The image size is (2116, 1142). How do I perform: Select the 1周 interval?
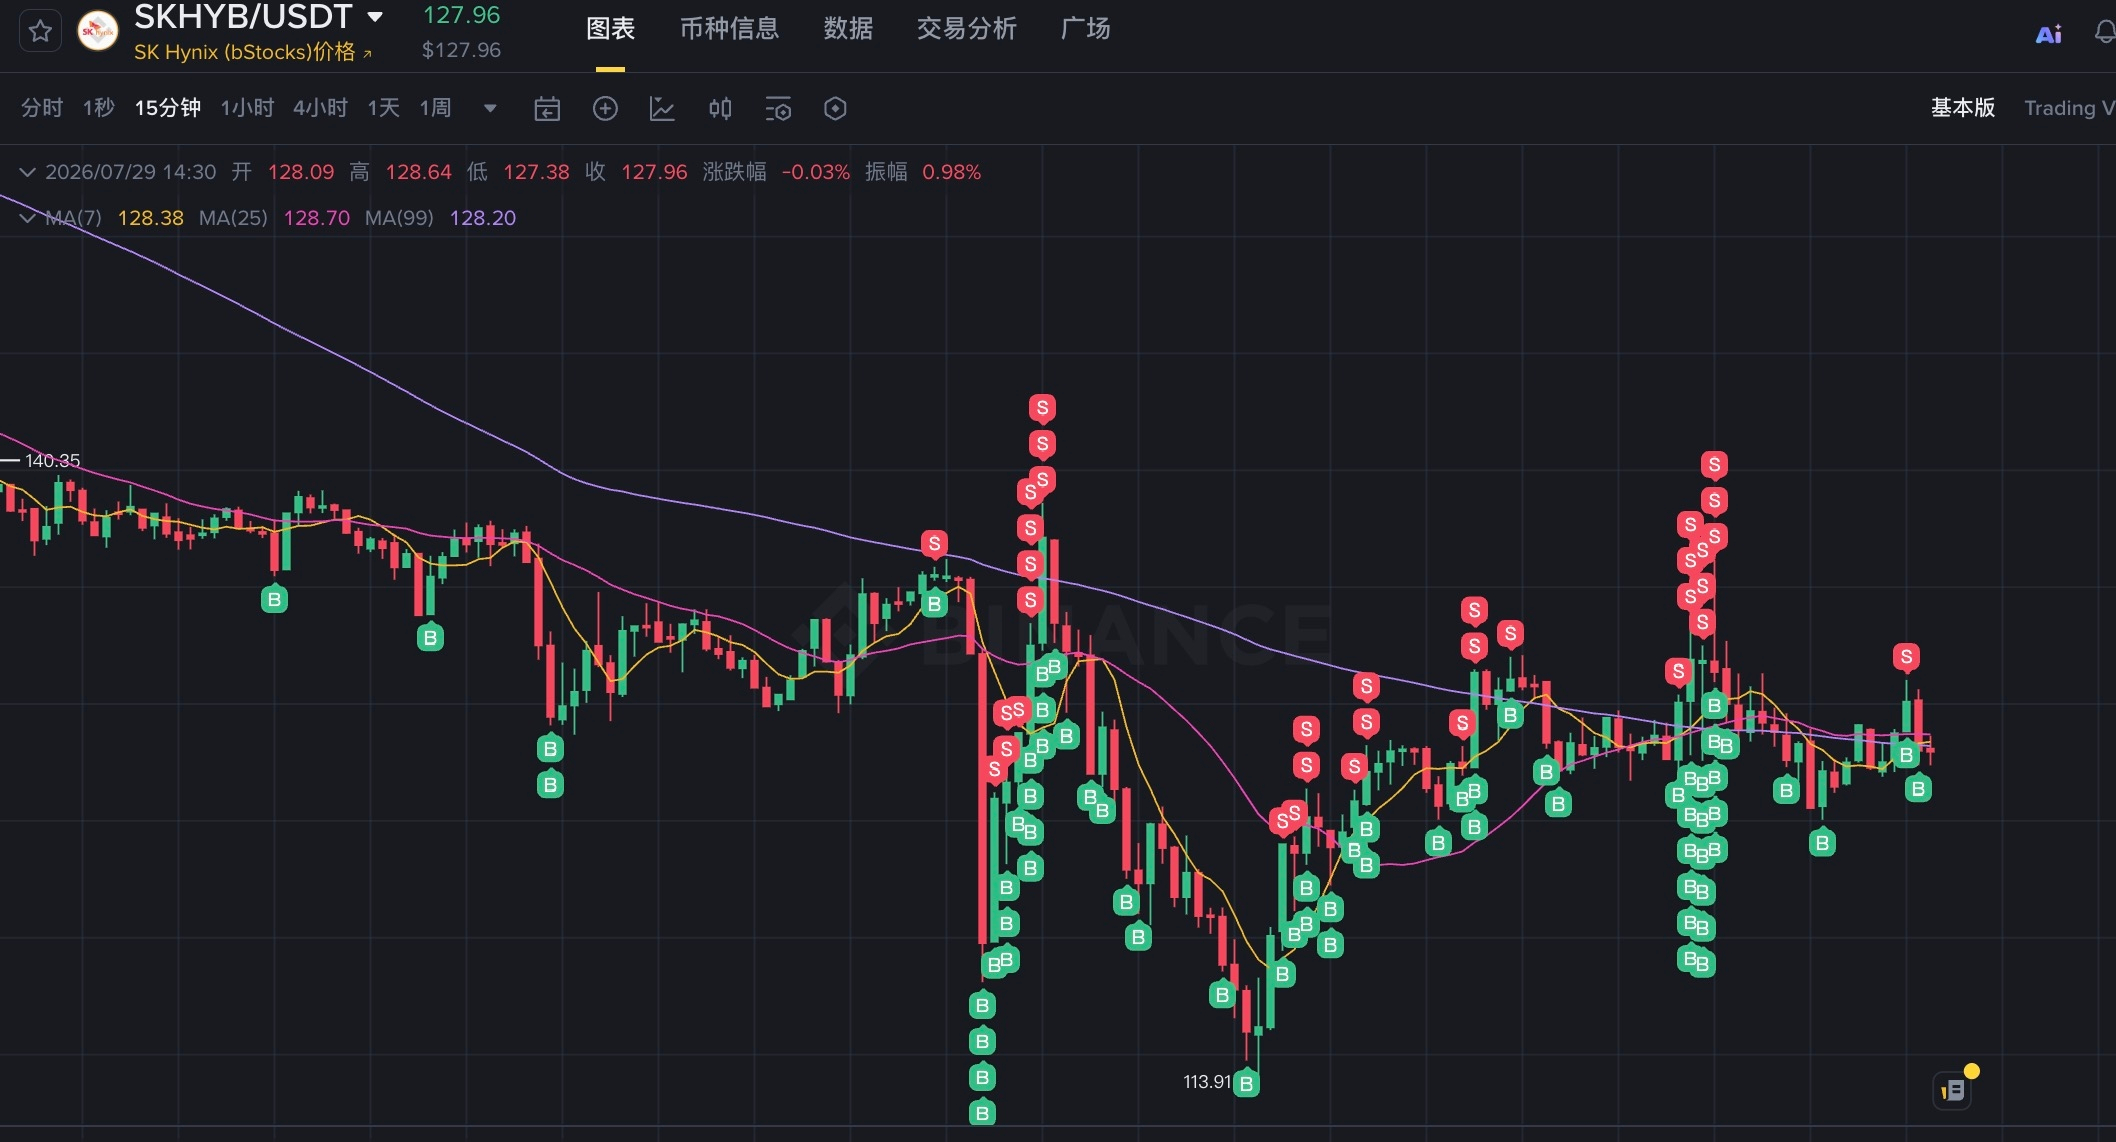pos(435,108)
